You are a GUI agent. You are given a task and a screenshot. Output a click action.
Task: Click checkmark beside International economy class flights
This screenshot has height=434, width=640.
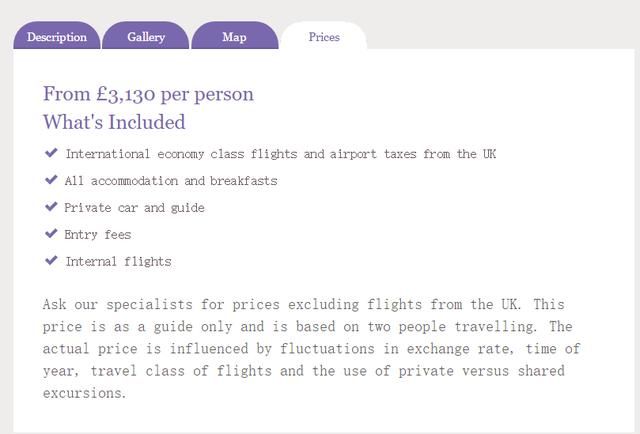(51, 153)
